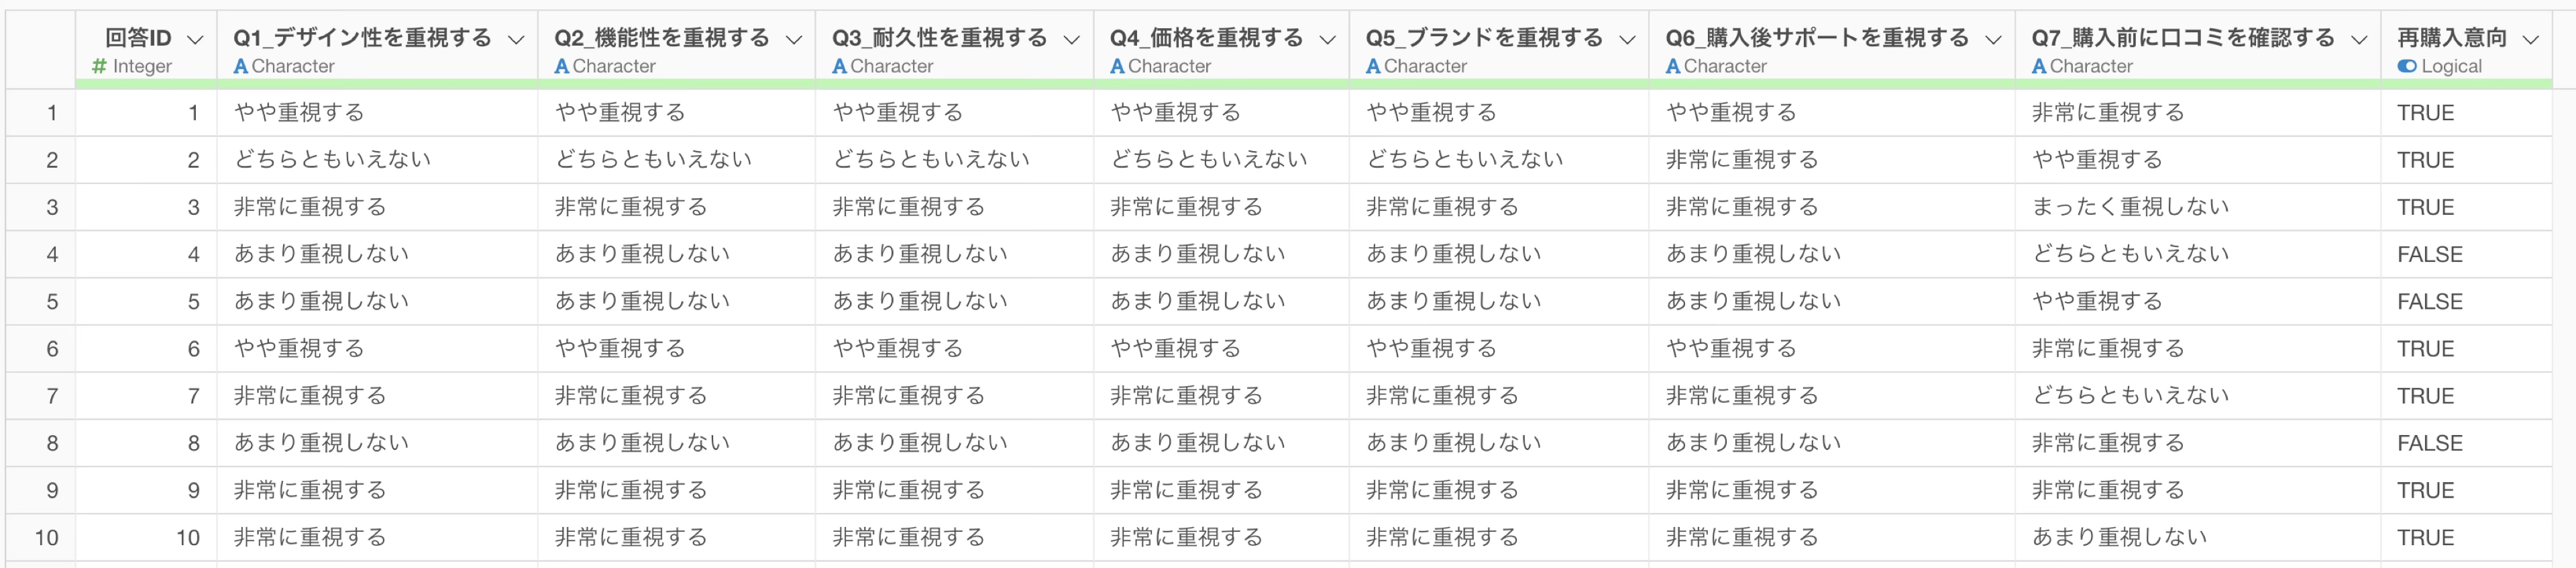Open the Q2_機能性を重視する column chevron
Screen dimensions: 2576x568
point(794,39)
